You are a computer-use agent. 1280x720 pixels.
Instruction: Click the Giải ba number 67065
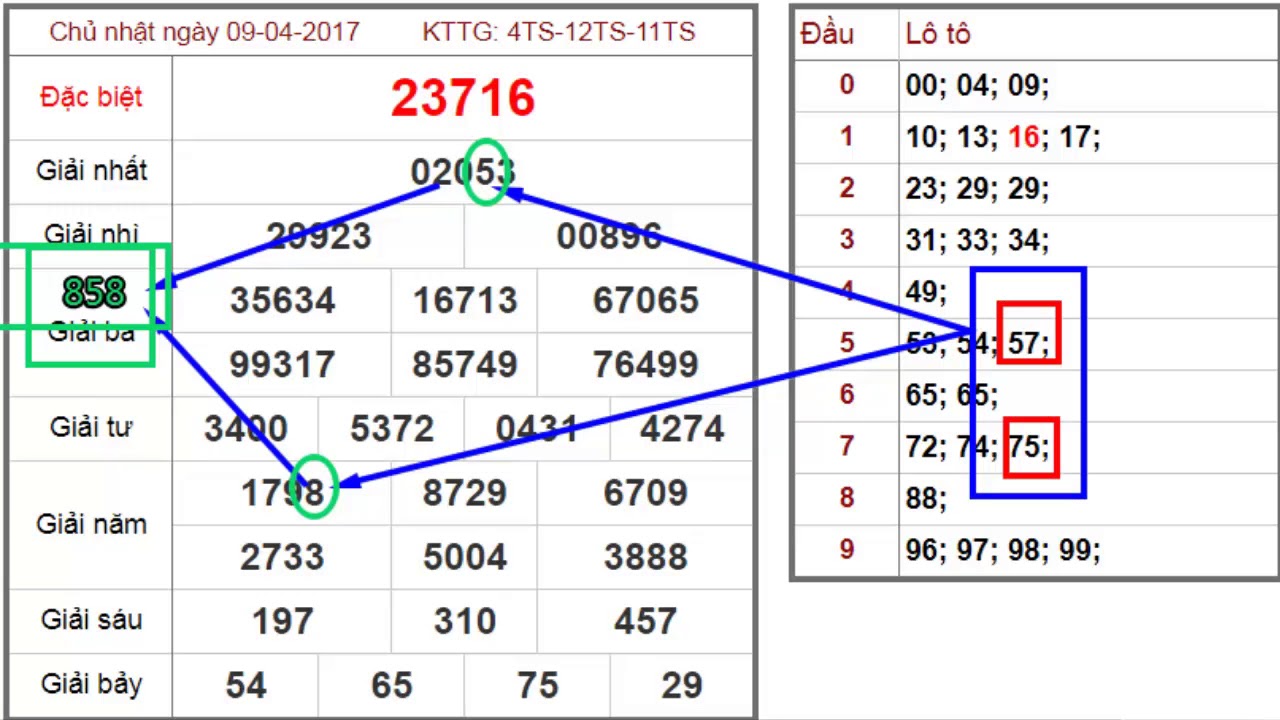(645, 301)
